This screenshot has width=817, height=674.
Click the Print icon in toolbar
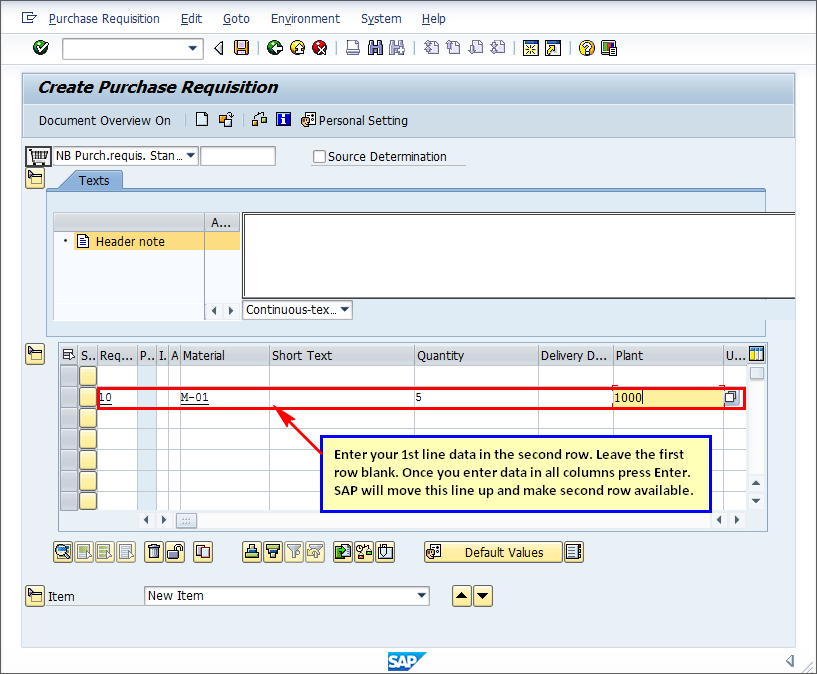(353, 48)
